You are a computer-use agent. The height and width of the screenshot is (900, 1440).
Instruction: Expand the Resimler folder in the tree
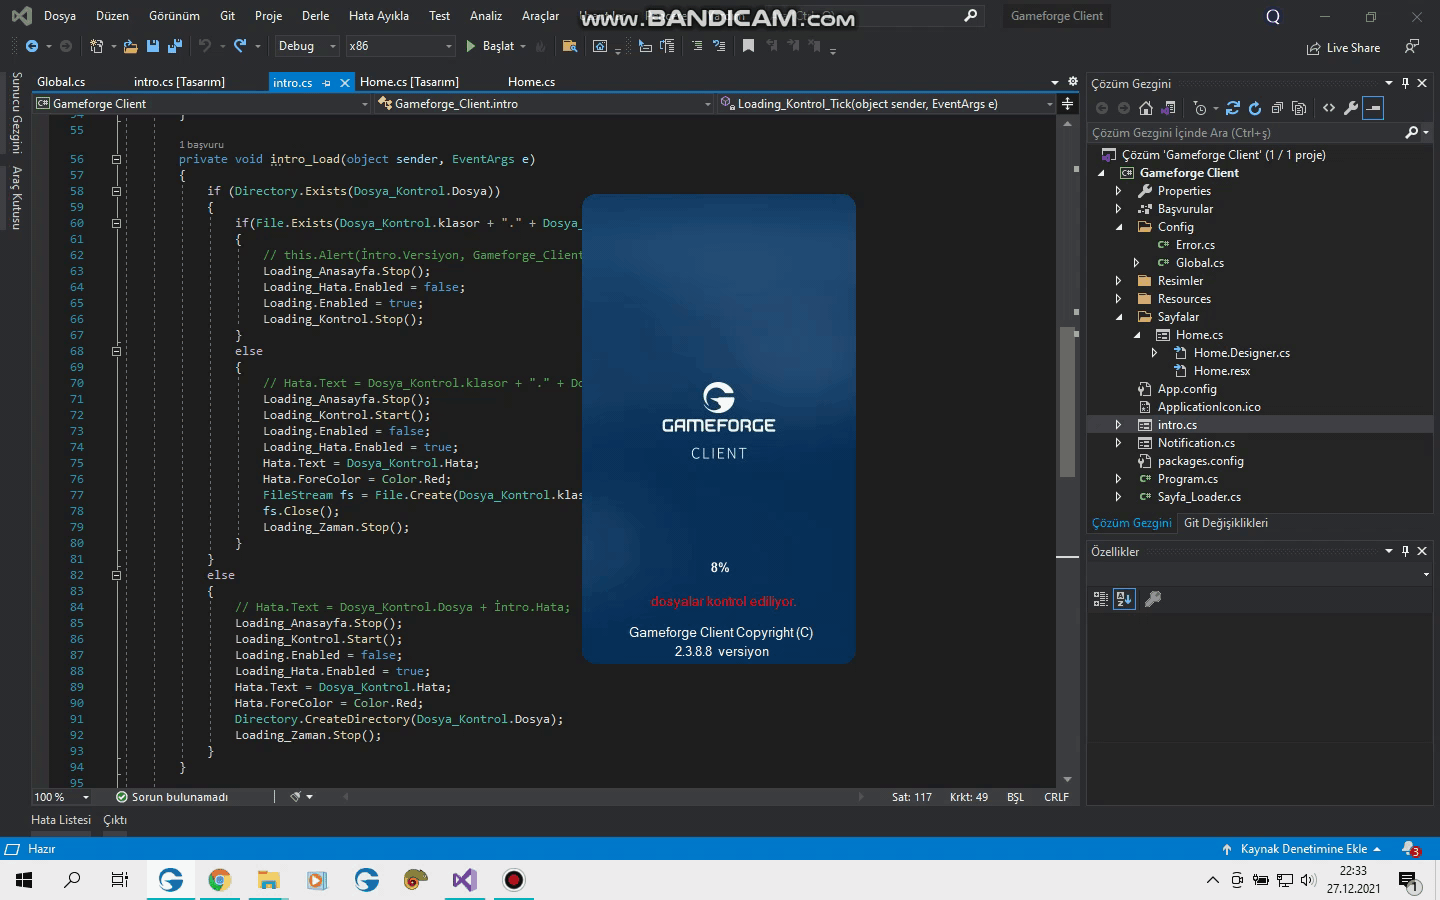click(1118, 281)
